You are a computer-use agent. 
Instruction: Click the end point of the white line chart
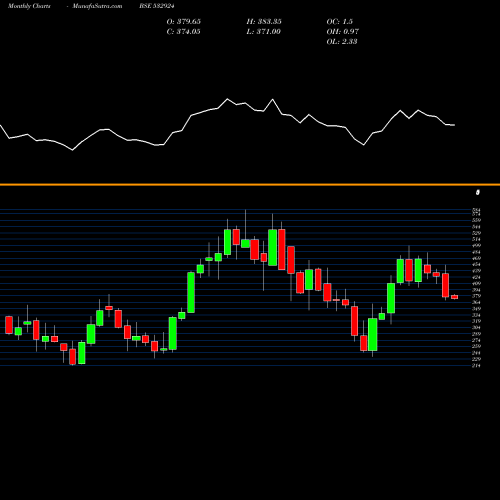454,125
